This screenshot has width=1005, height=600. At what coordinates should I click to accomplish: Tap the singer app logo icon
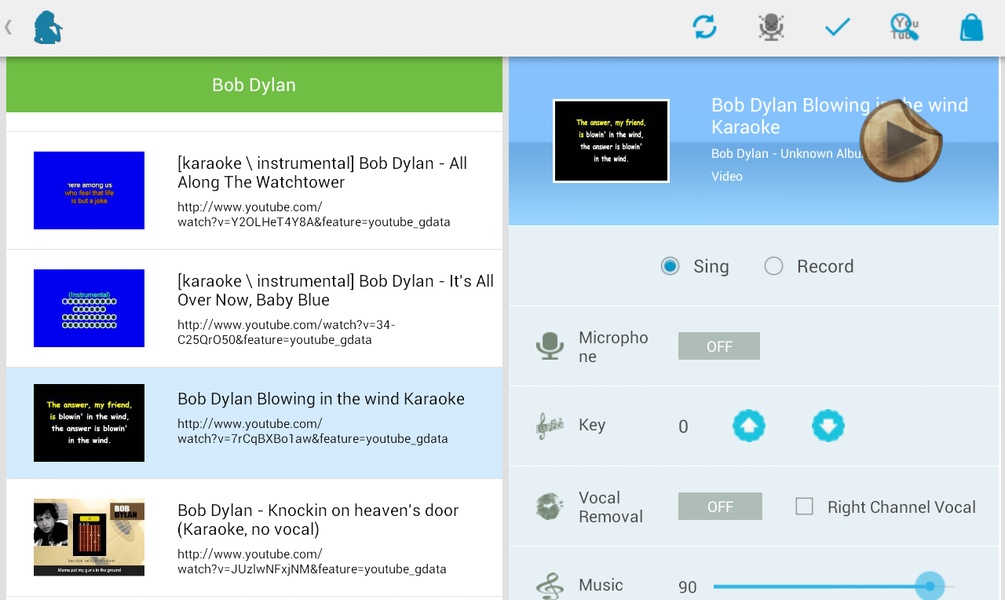[x=48, y=28]
